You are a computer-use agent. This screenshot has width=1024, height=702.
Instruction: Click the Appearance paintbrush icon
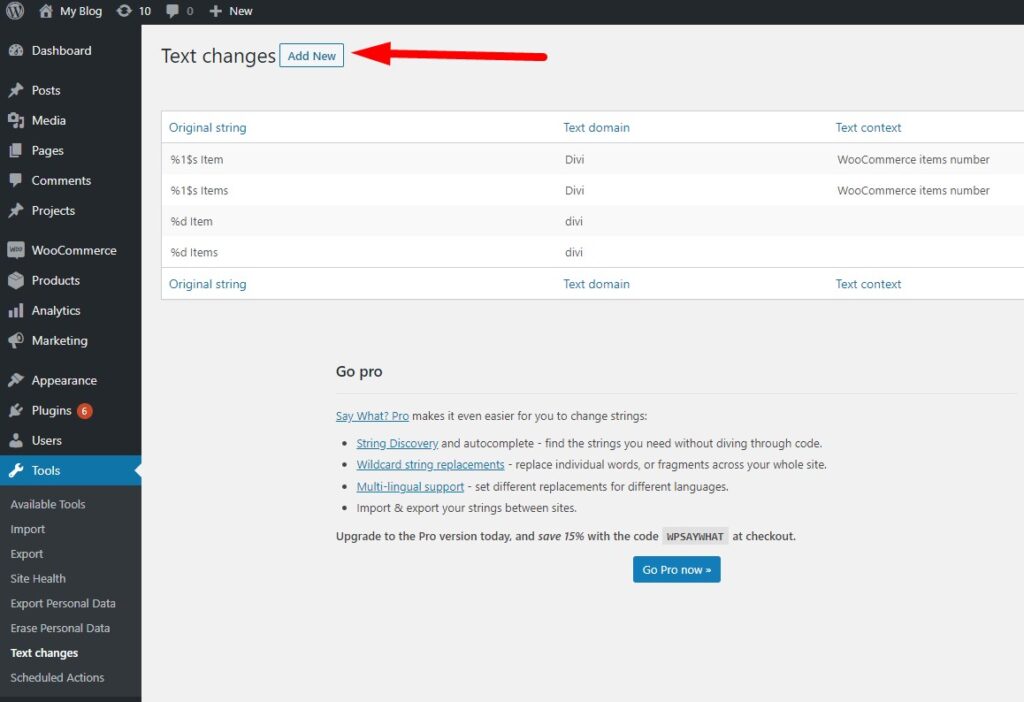tap(16, 380)
